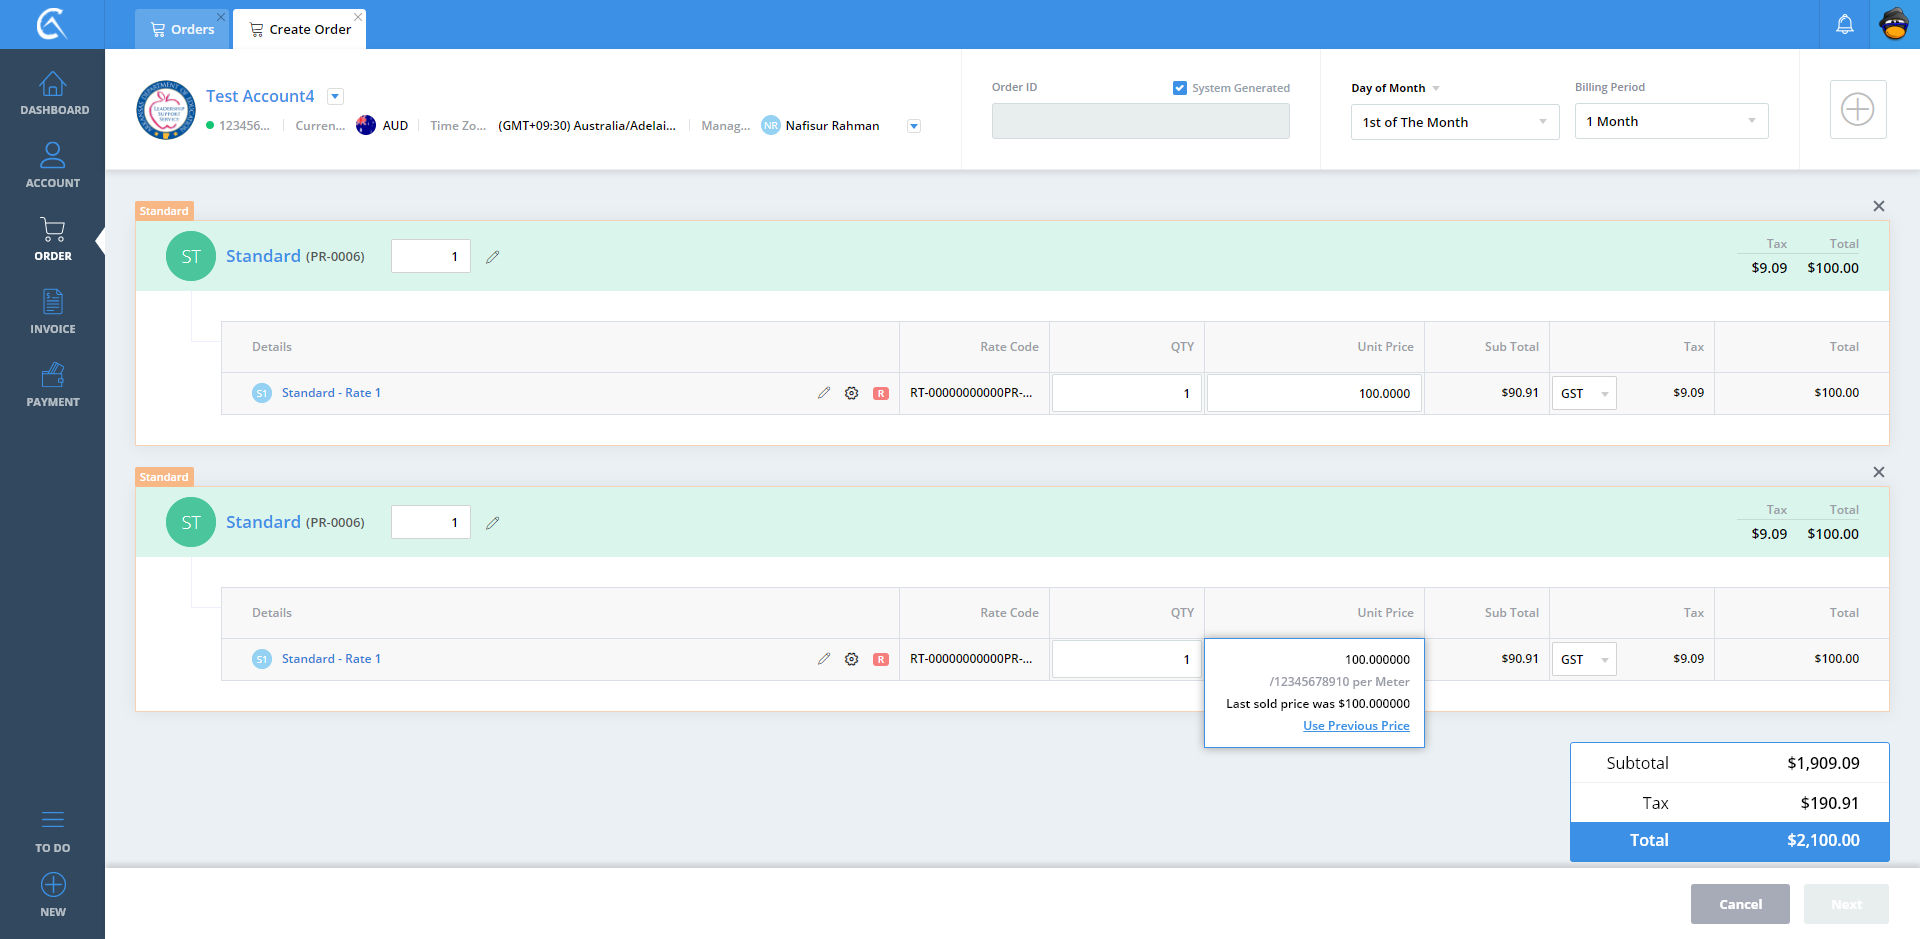Expand Day of Month dropdown
This screenshot has height=939, width=1920.
(x=1454, y=122)
